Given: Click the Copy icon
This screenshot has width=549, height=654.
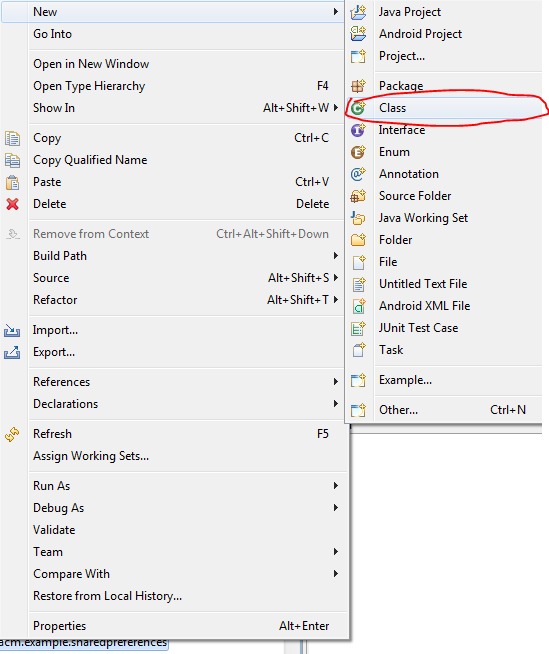Looking at the screenshot, I should (x=12, y=138).
